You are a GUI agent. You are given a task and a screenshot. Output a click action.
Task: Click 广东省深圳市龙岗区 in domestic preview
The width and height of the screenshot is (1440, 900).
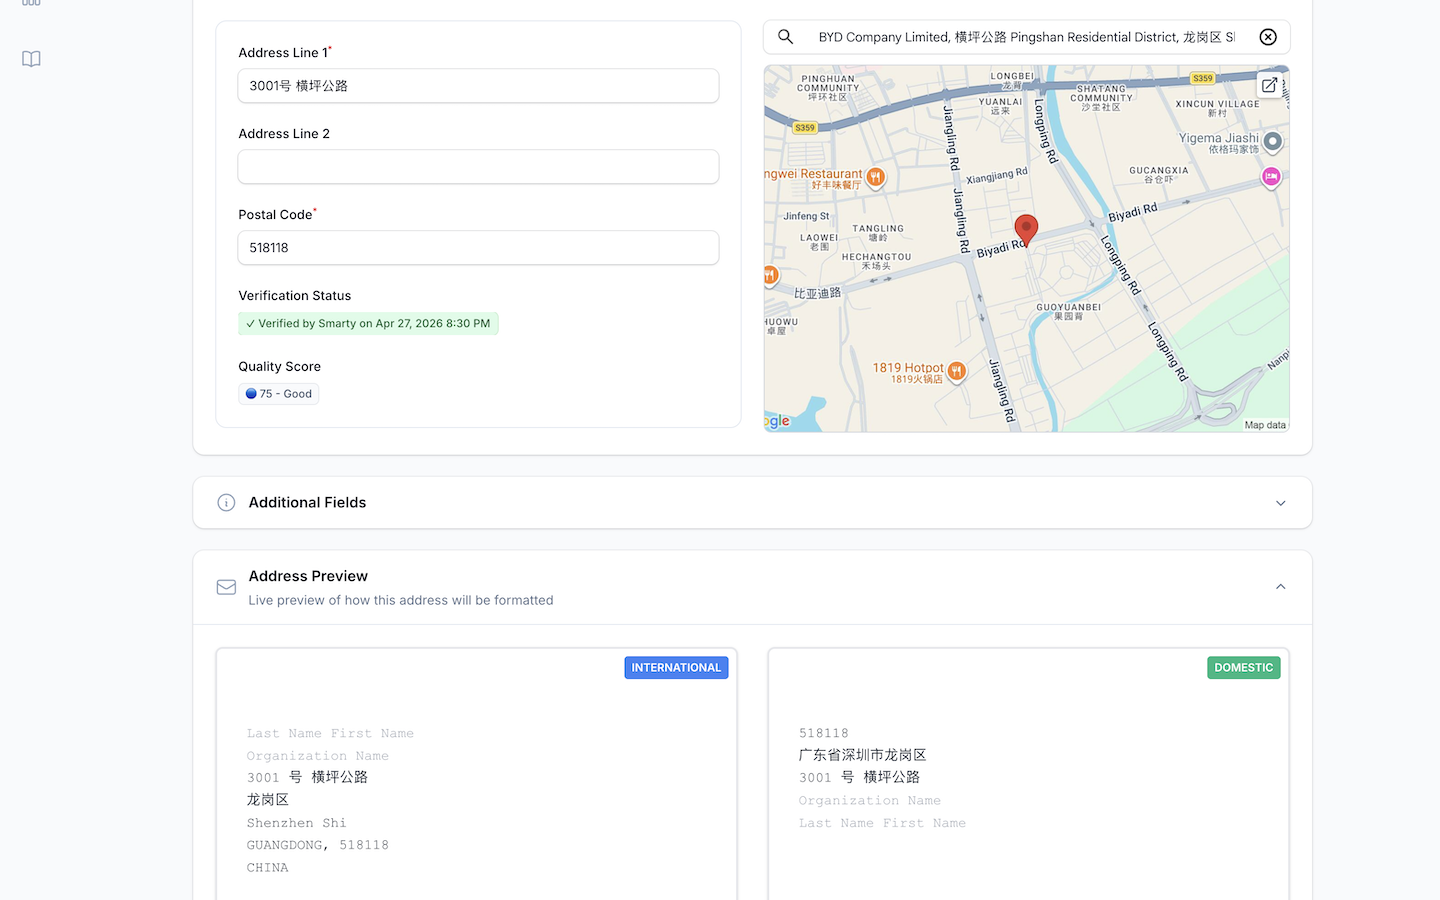click(x=862, y=755)
